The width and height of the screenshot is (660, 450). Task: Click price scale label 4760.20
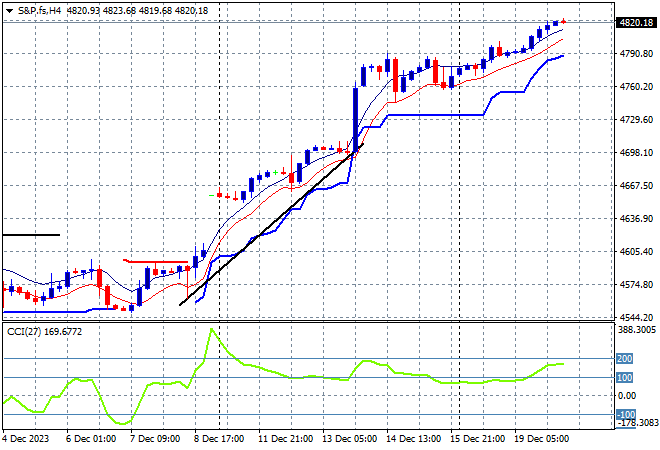636,86
